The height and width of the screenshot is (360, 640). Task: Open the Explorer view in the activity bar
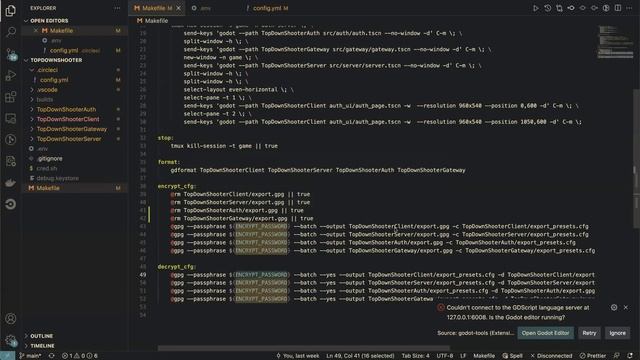point(11,11)
